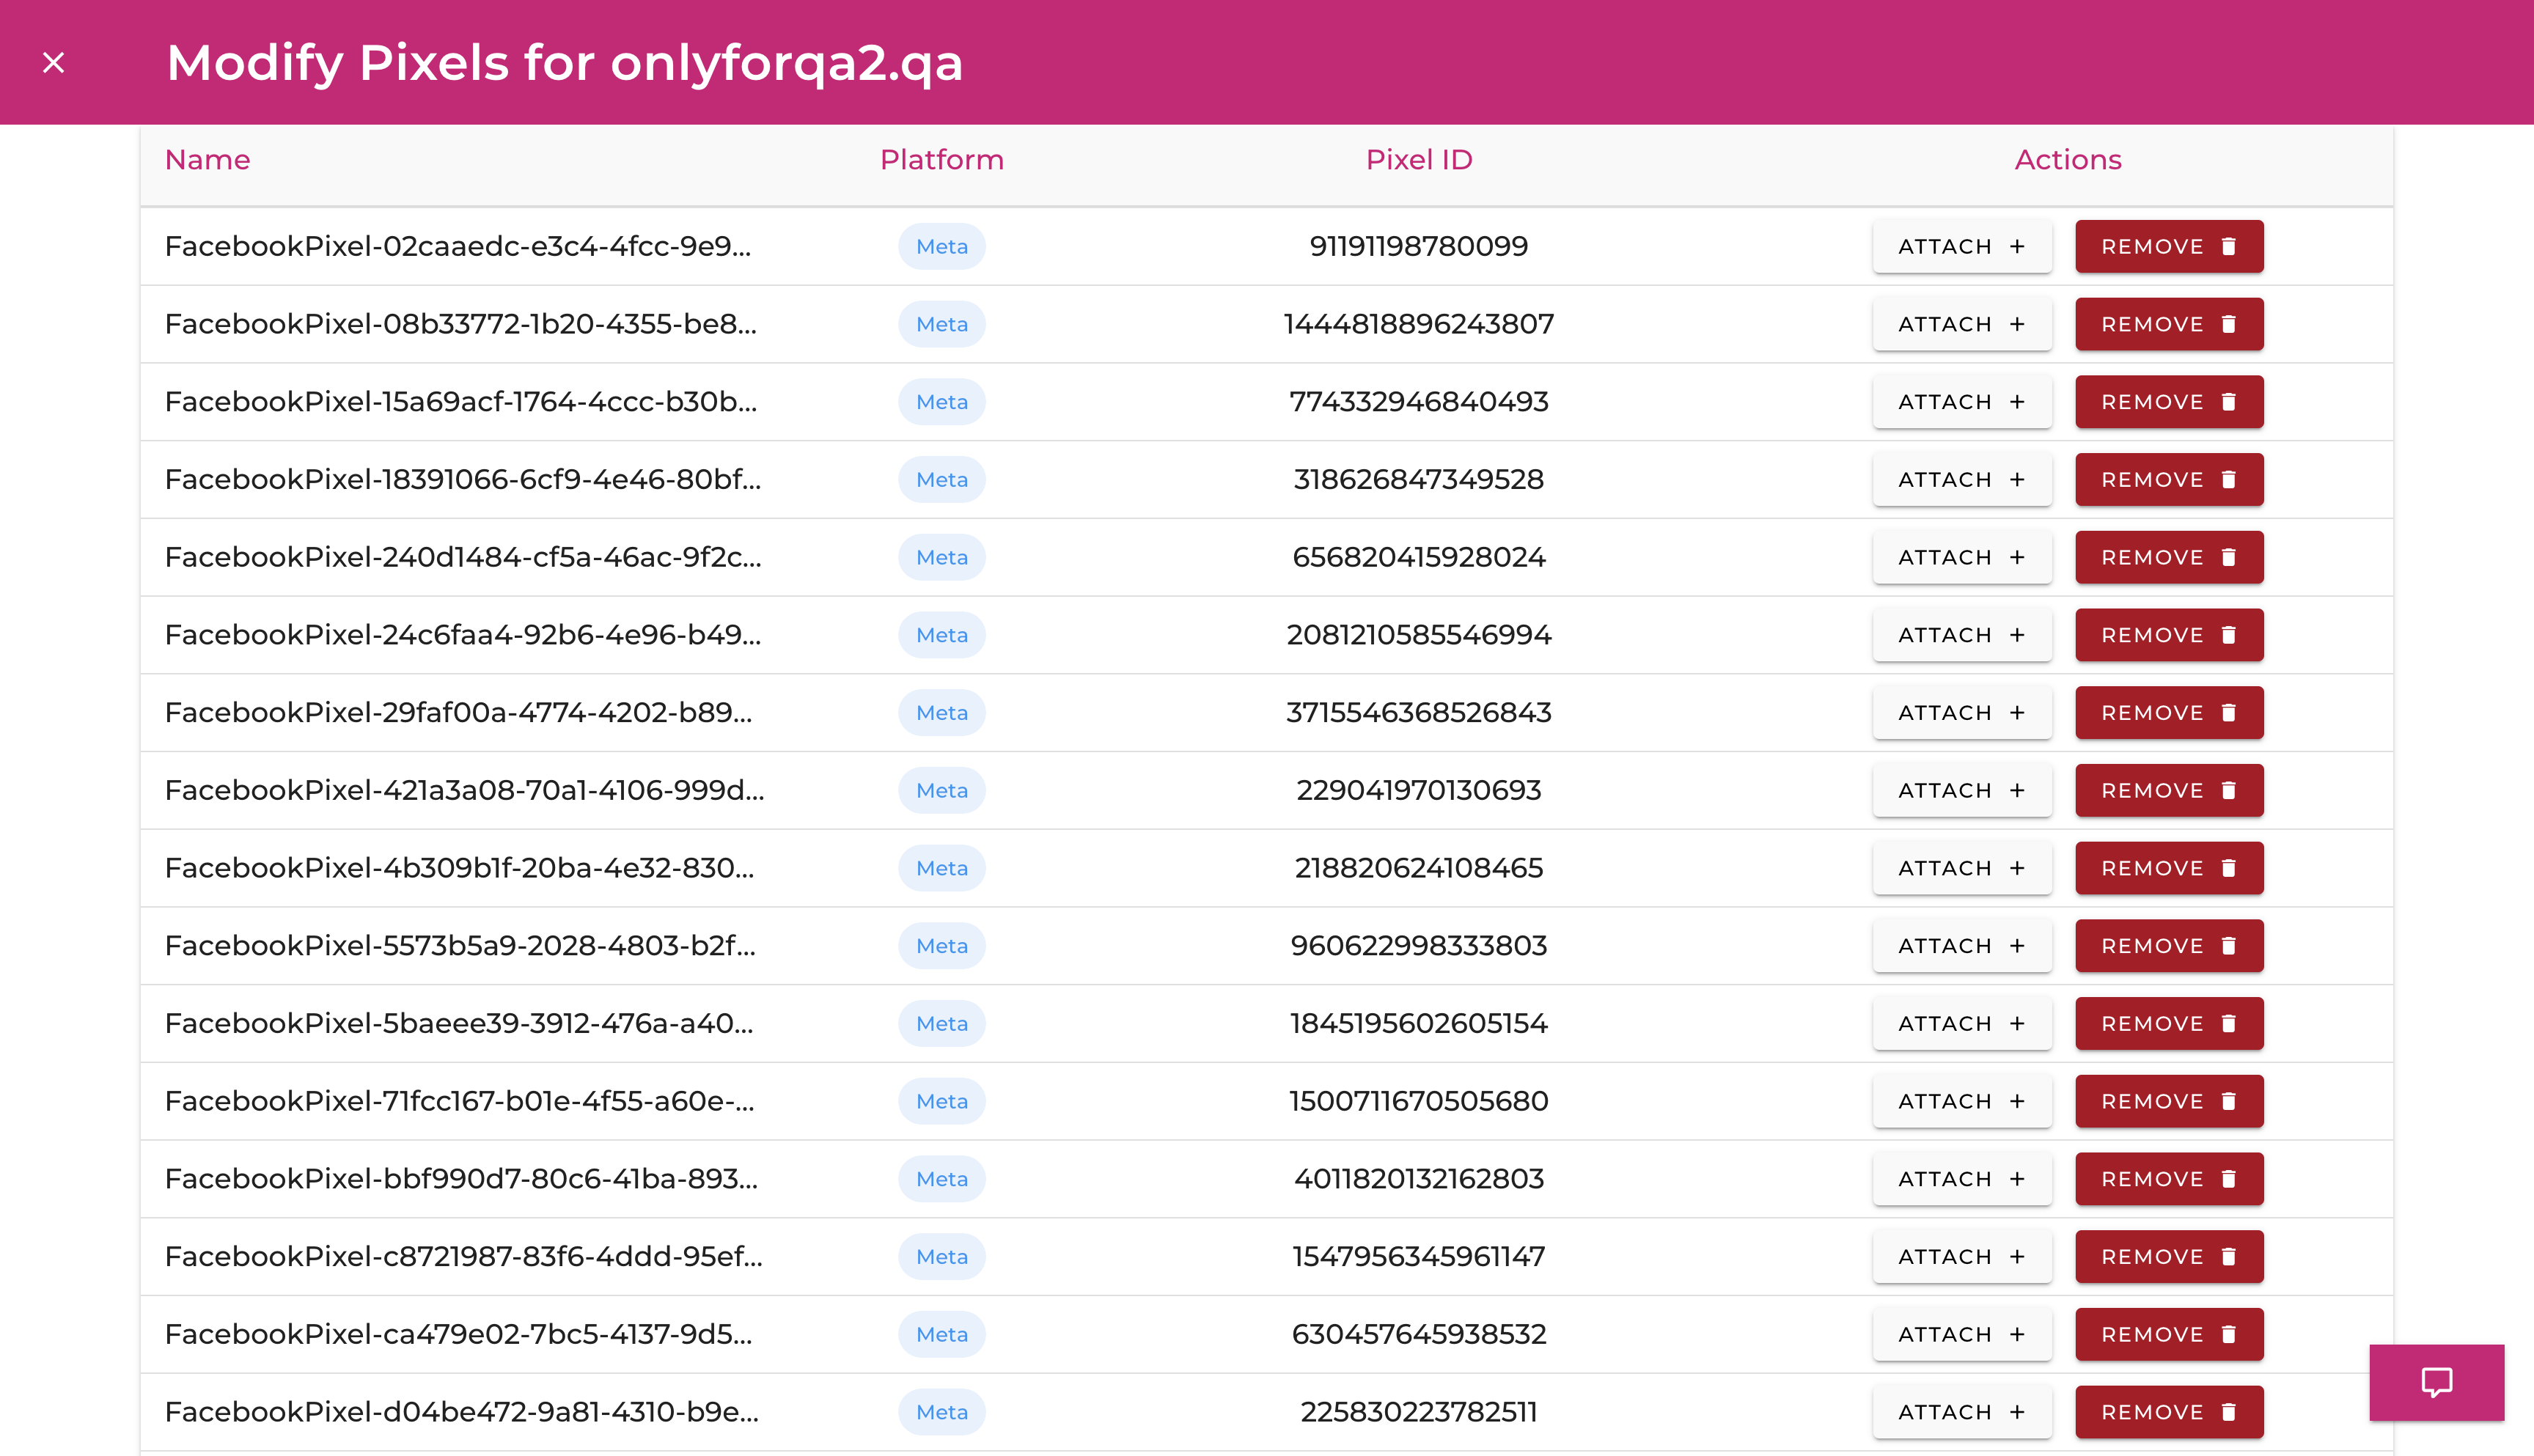Click trash icon in FacebookPixel-29faf00a row
The width and height of the screenshot is (2534, 1456).
coord(2228,713)
